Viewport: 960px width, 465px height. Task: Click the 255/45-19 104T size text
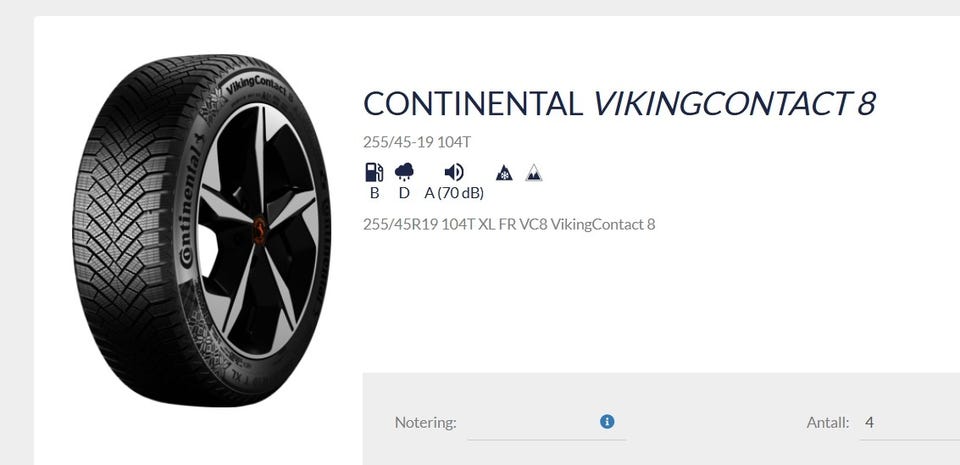coord(417,142)
